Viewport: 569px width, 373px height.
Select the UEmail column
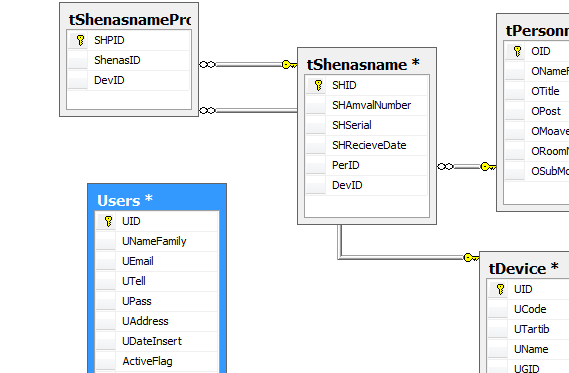157,261
